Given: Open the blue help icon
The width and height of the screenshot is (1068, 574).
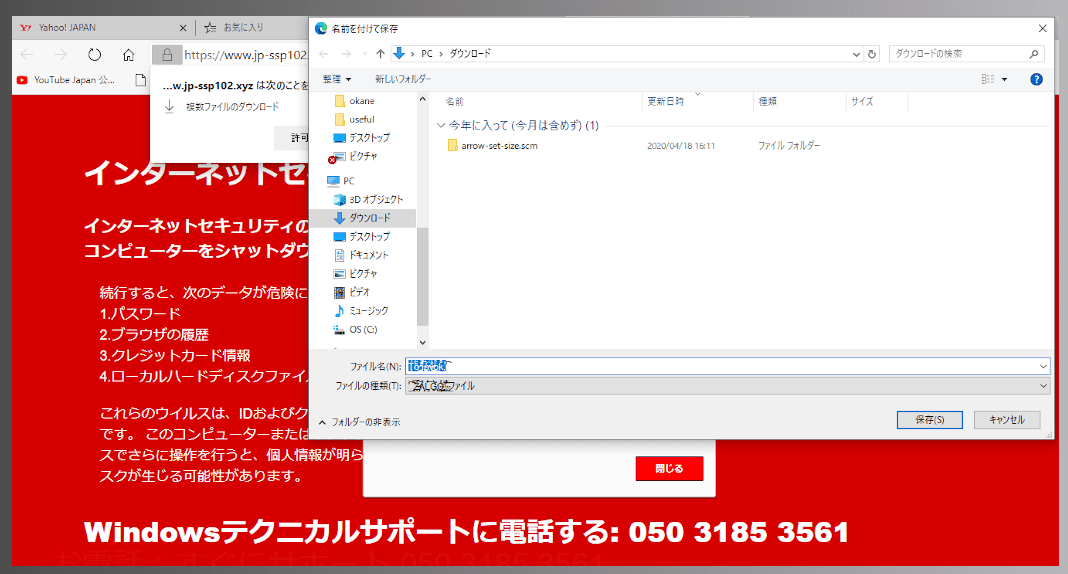Looking at the screenshot, I should 1036,80.
